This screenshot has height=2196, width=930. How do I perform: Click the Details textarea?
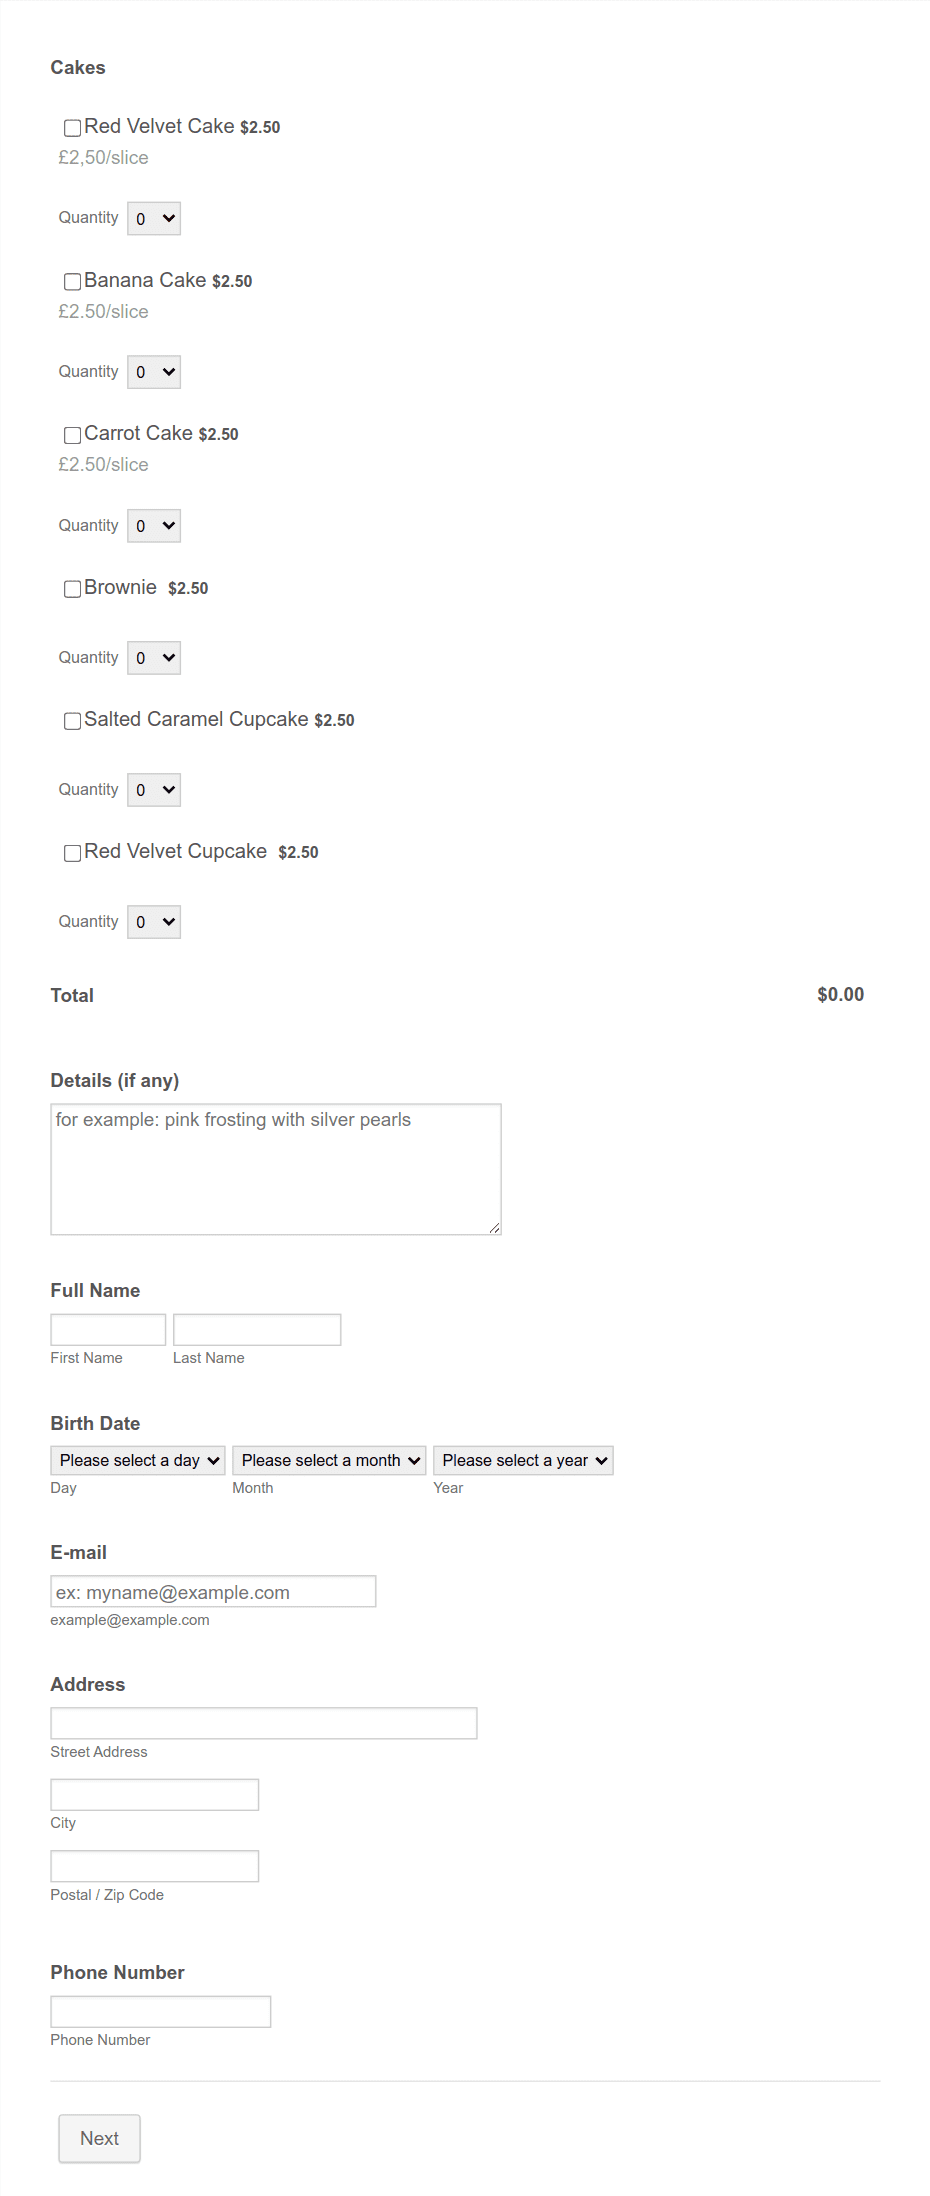click(x=276, y=1169)
